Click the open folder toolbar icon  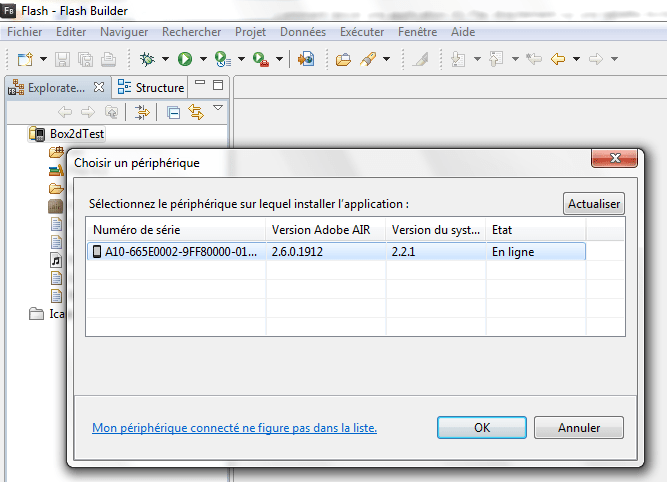click(x=343, y=59)
